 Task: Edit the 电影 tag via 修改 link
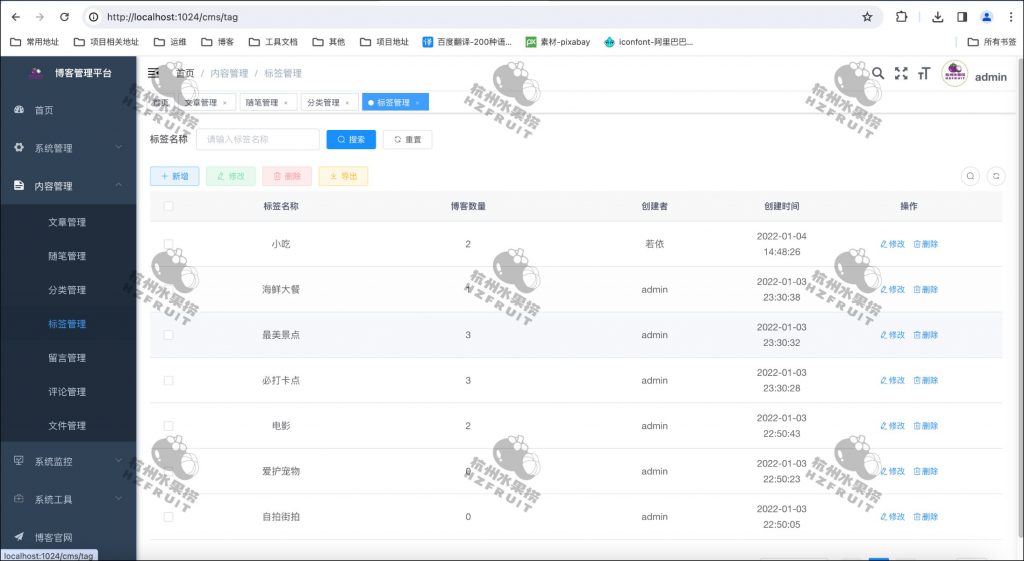[x=892, y=426]
